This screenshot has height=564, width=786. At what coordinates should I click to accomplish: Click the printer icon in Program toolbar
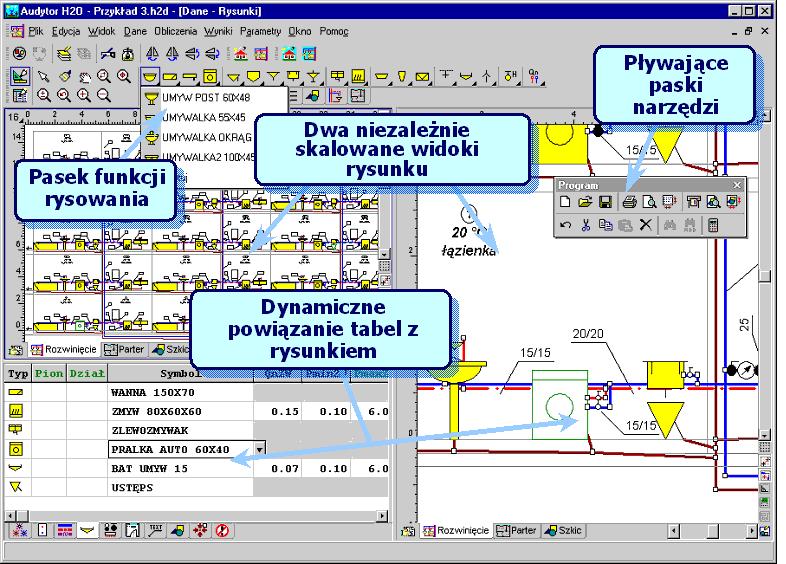coord(630,202)
